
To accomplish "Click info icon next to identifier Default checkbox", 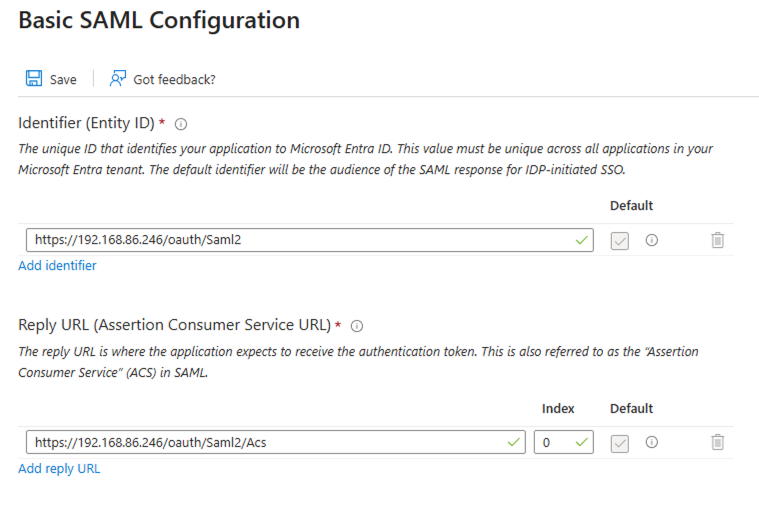I will pos(652,240).
